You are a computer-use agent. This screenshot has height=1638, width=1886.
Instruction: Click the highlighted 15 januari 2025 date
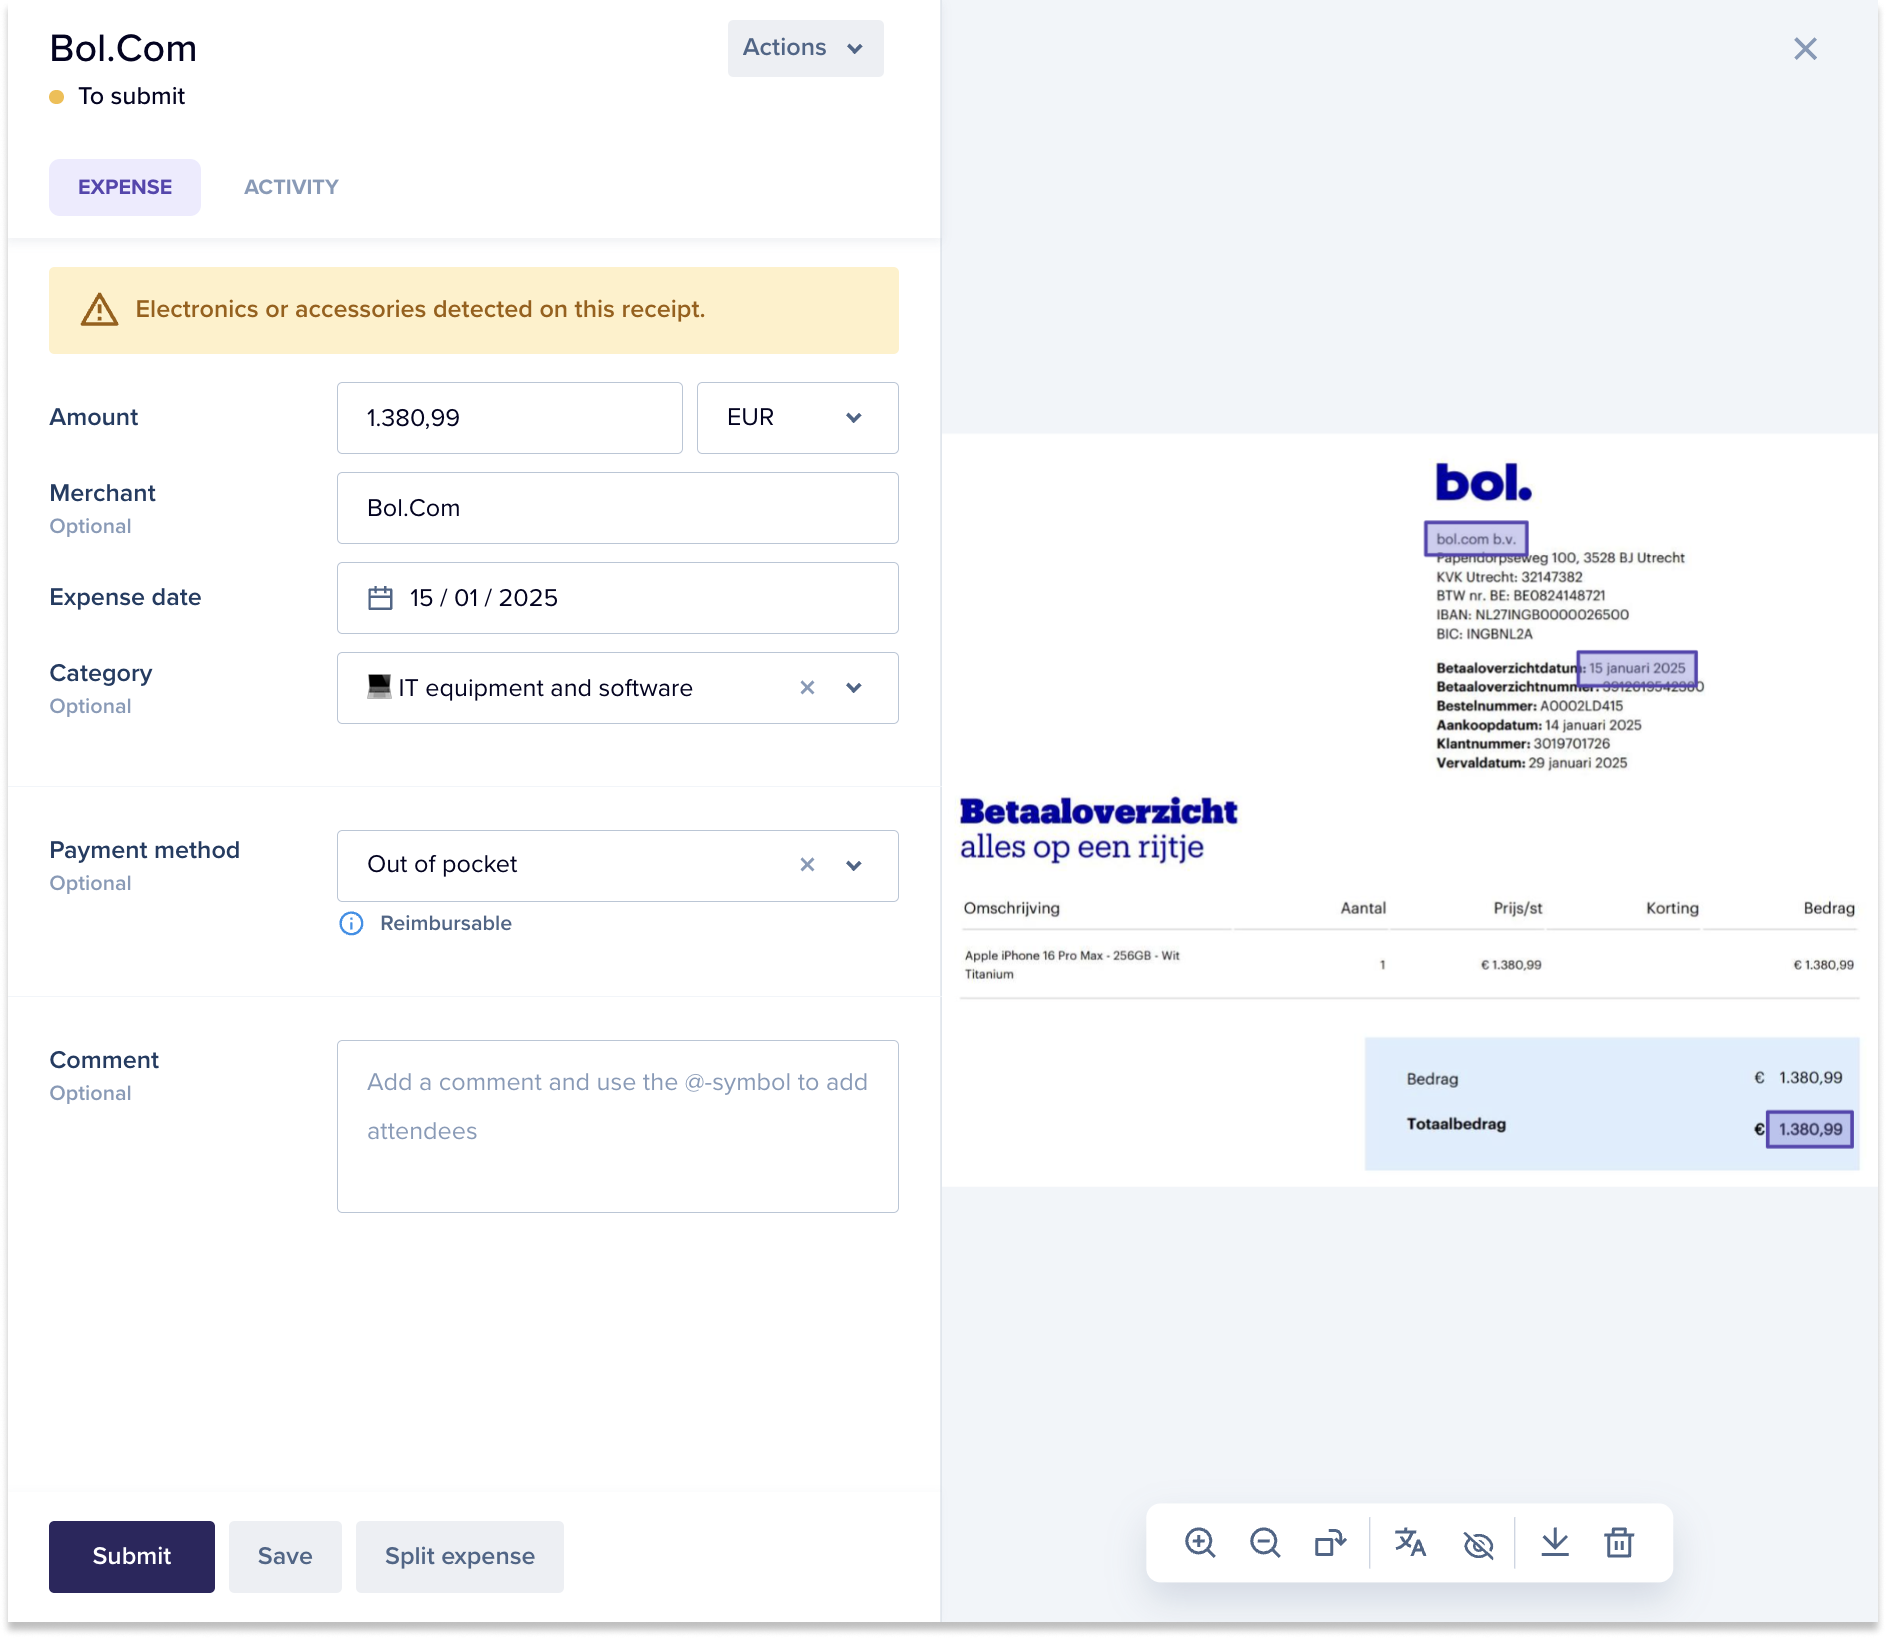[x=1637, y=668]
